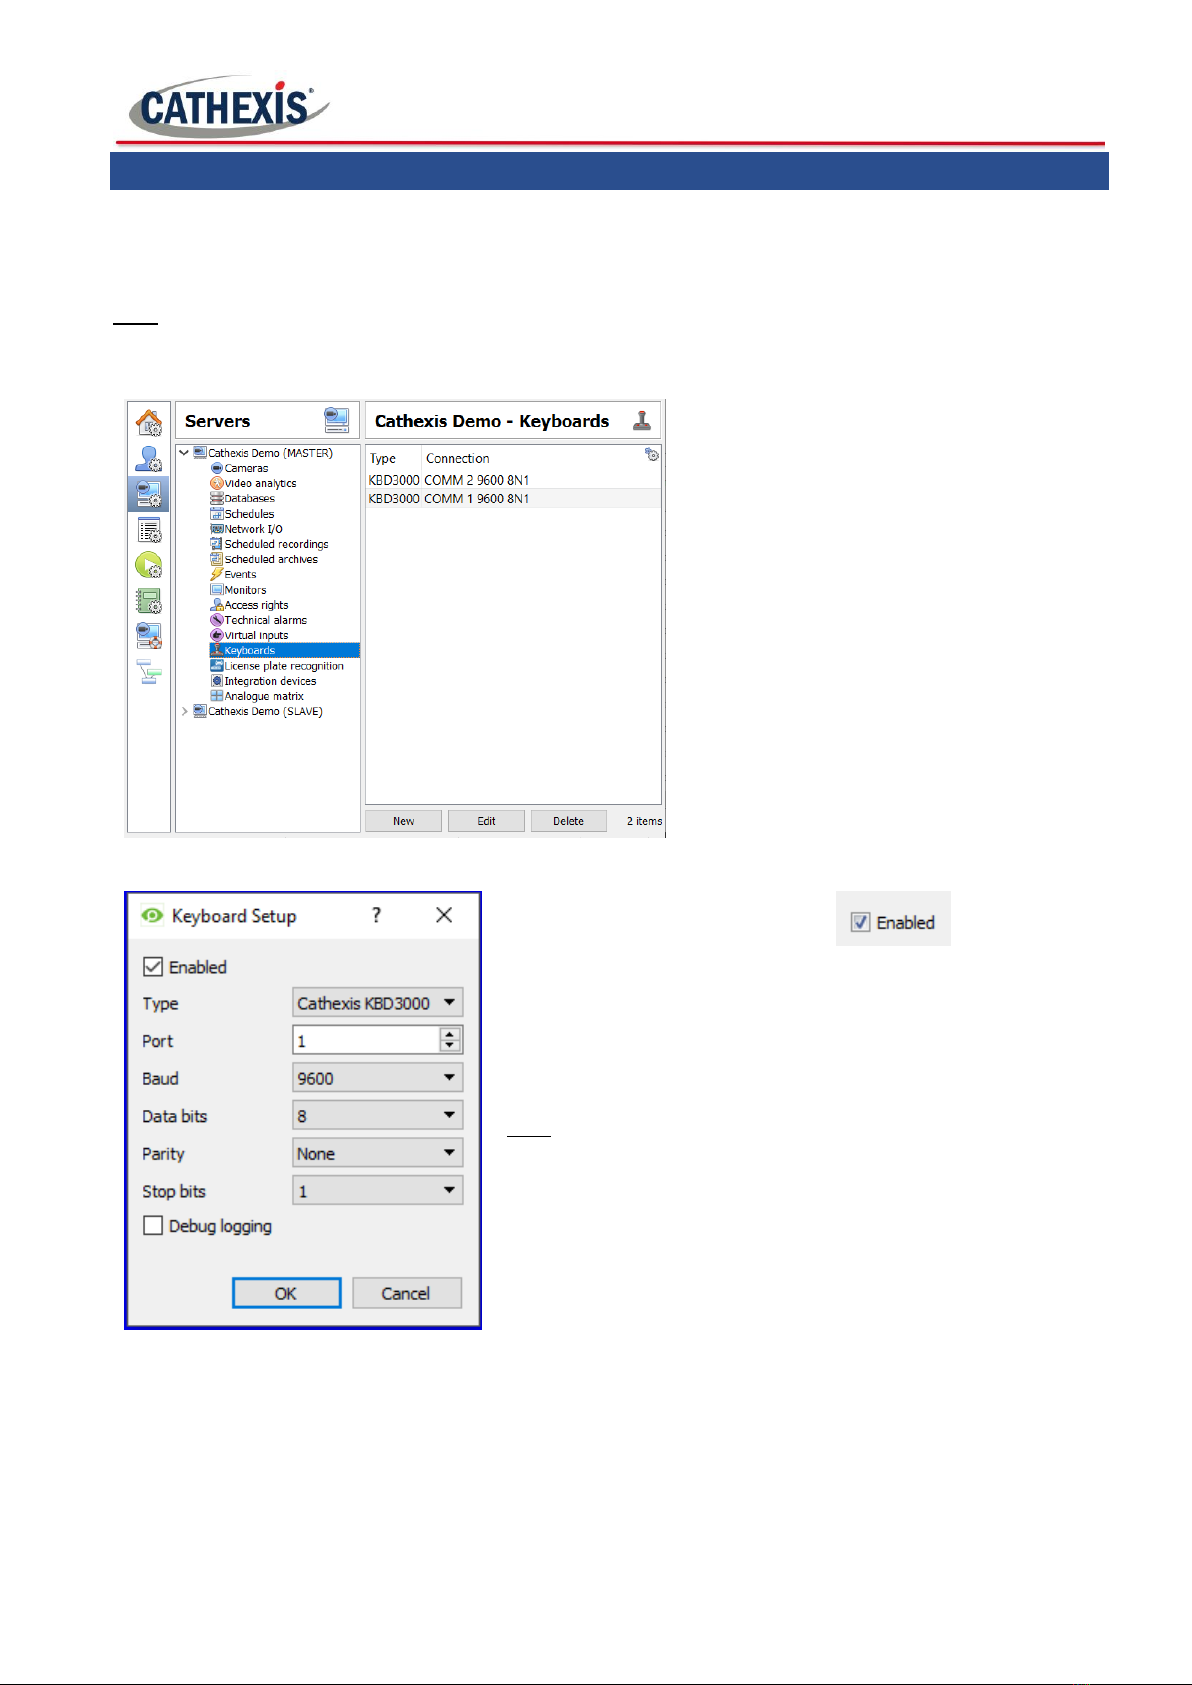Viewport: 1192px width, 1685px height.
Task: Open Scheduled recordings tree item
Action: click(x=276, y=544)
